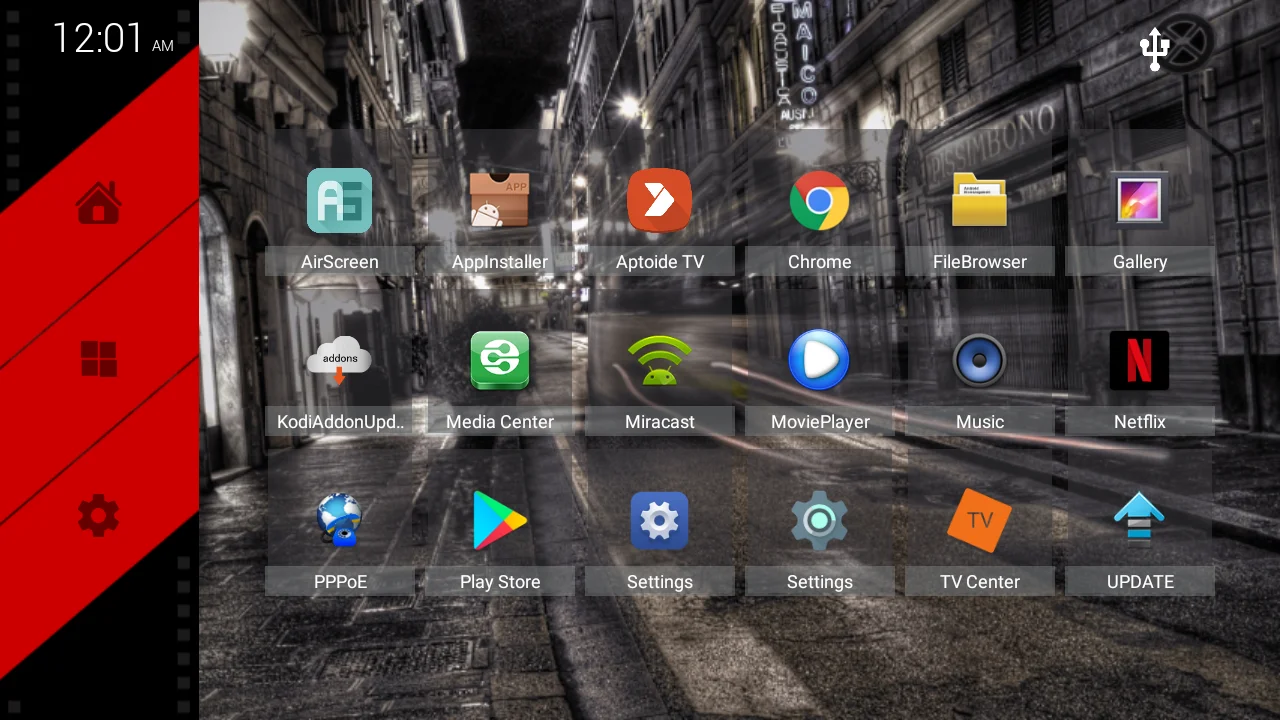
Task: Select the "Media Center" label
Action: (500, 422)
